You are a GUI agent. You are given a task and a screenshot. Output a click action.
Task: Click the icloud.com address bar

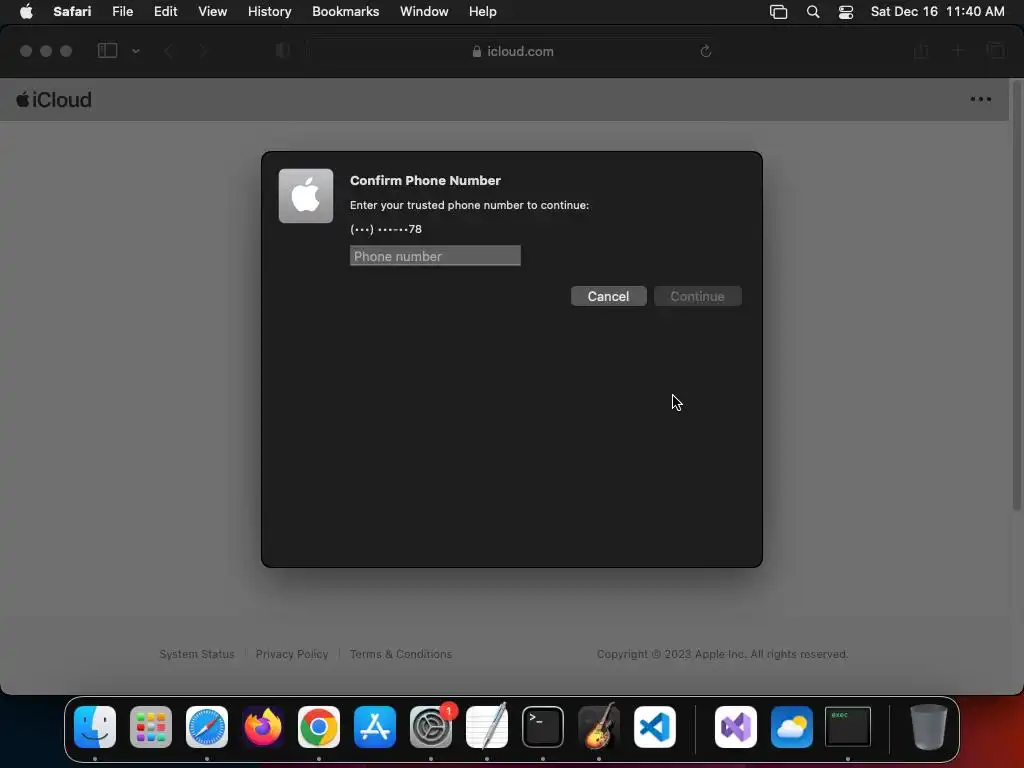pyautogui.click(x=513, y=51)
